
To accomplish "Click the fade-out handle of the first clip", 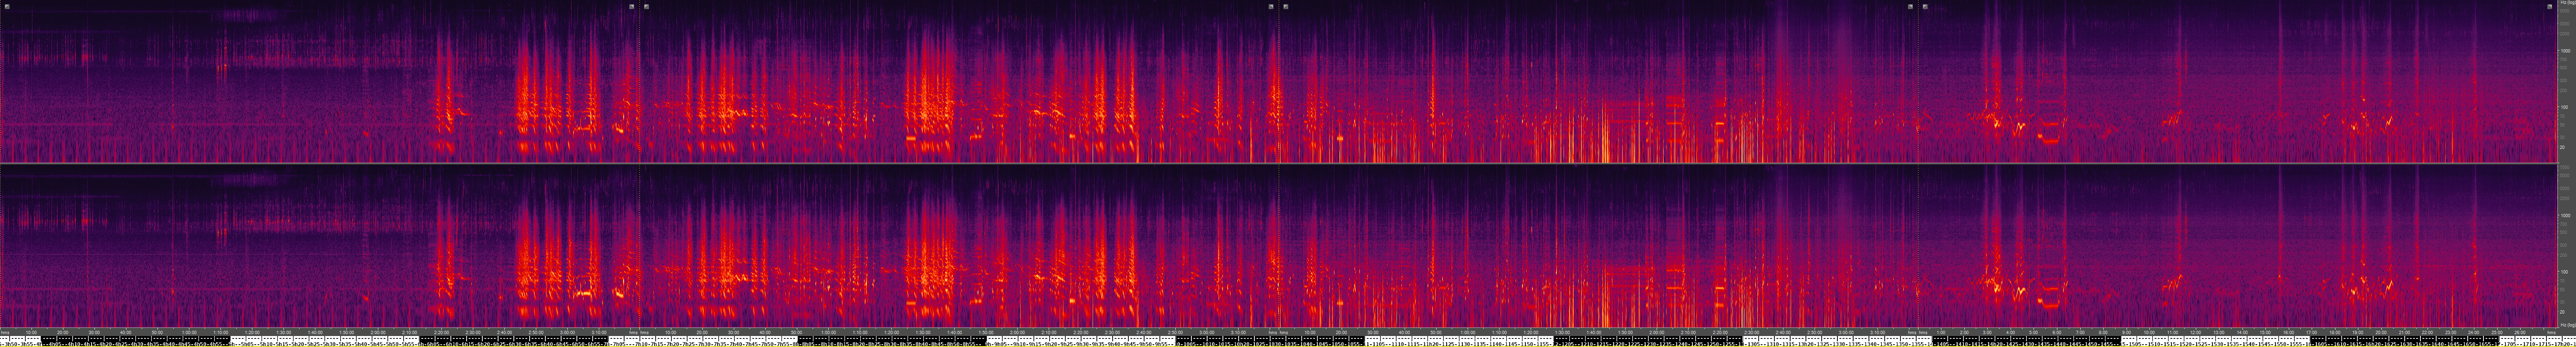I will tap(632, 6).
